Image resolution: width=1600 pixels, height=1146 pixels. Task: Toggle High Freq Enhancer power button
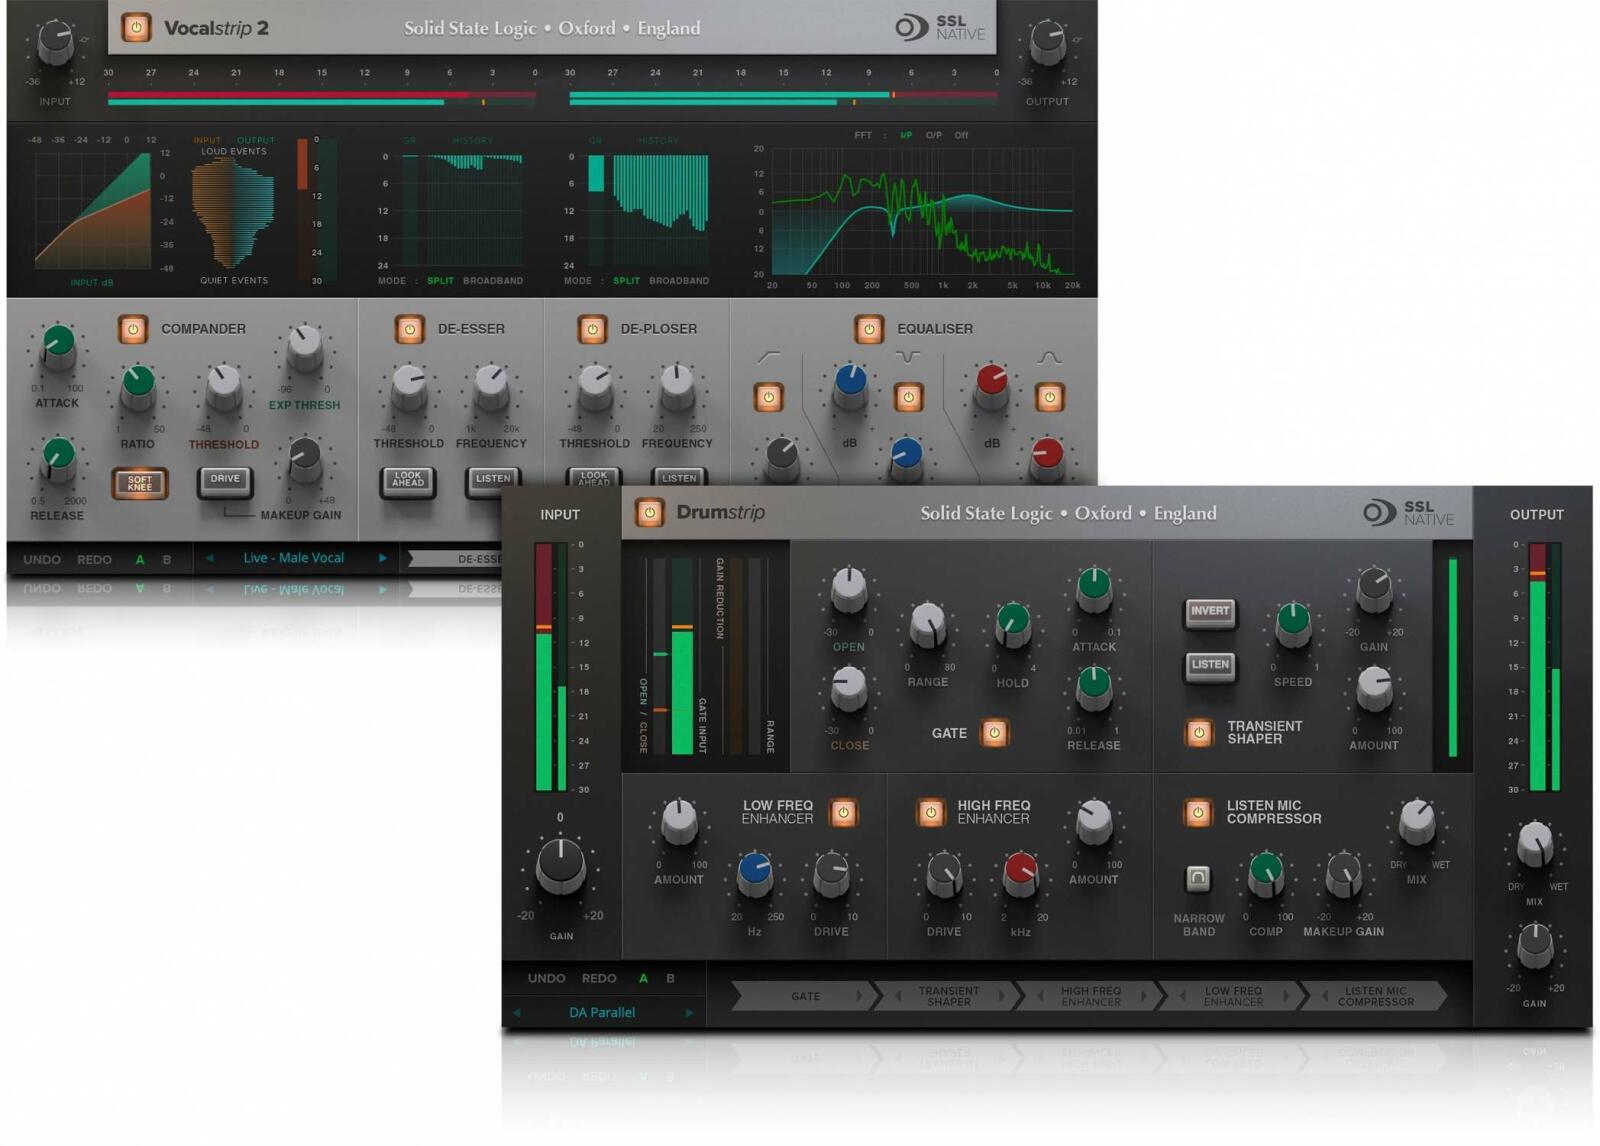(x=931, y=813)
